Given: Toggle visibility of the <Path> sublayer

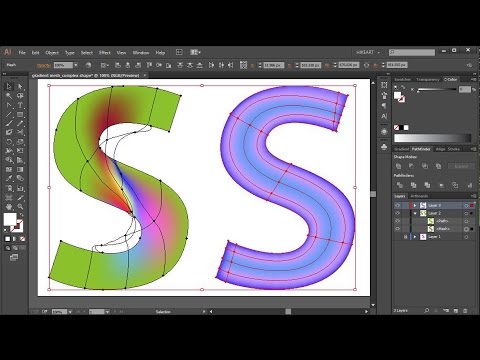Looking at the screenshot, I should (x=397, y=221).
